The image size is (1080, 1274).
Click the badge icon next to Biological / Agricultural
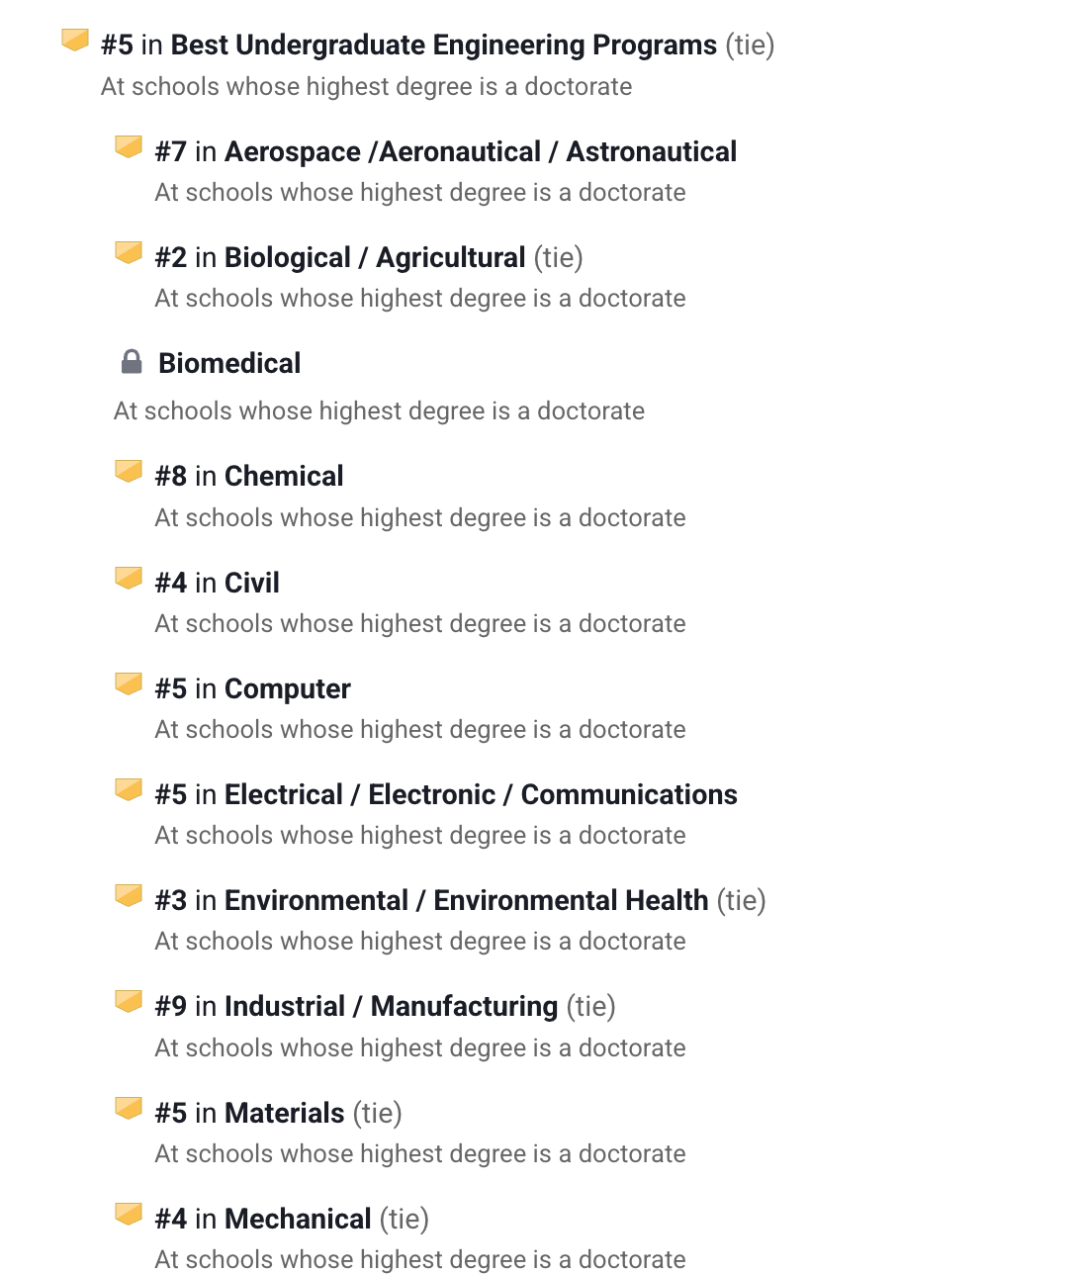click(128, 253)
